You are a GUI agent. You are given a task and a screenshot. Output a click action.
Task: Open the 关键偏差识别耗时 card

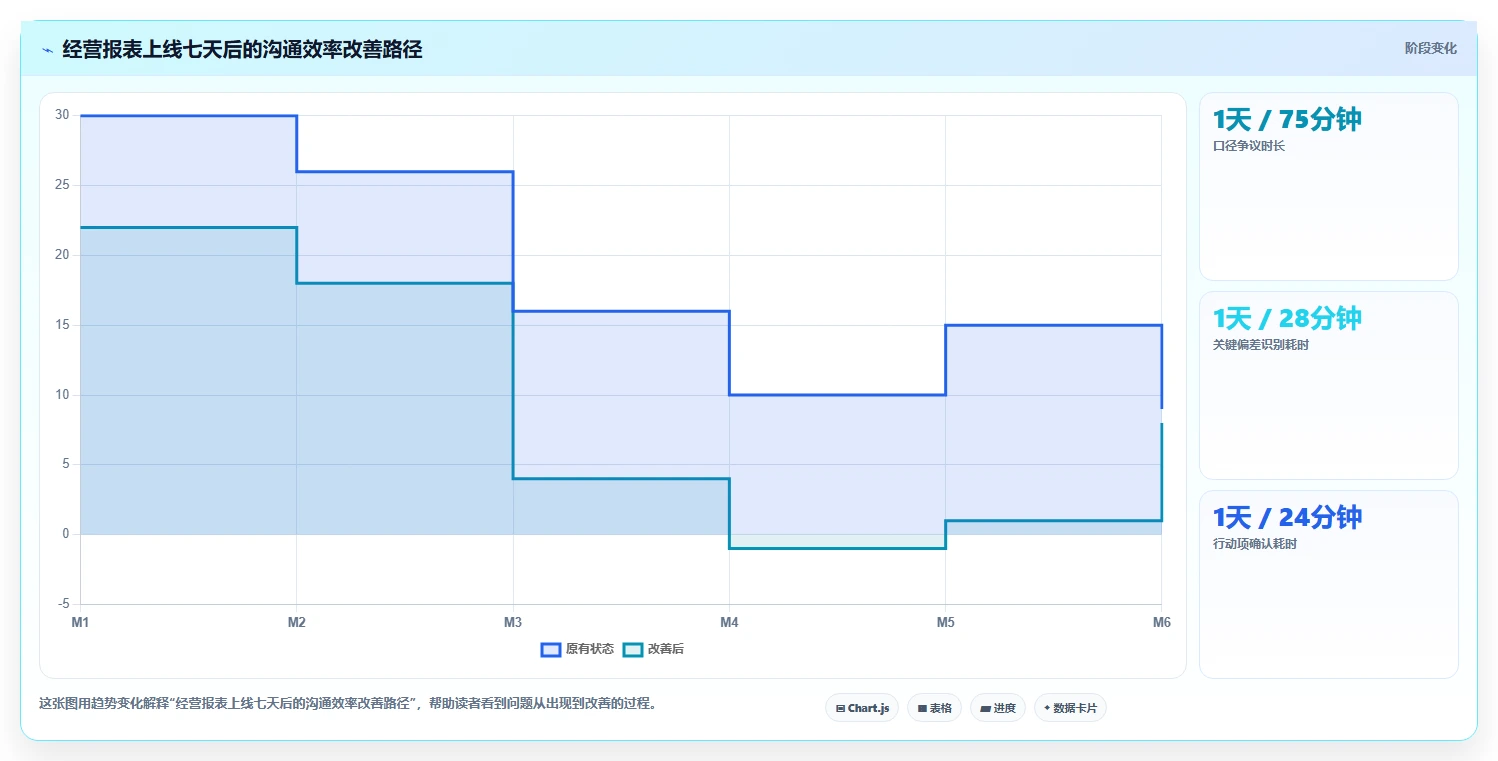coord(1329,385)
